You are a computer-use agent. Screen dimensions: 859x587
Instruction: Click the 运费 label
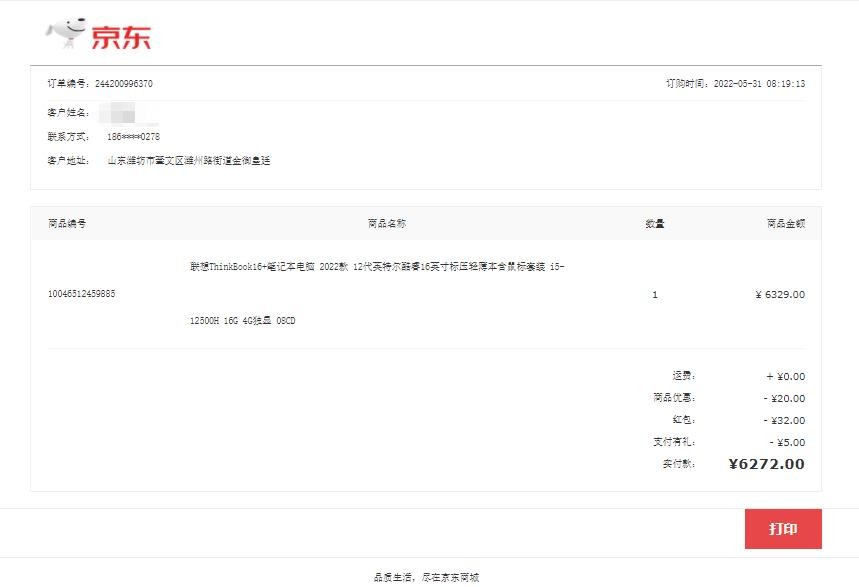(684, 376)
